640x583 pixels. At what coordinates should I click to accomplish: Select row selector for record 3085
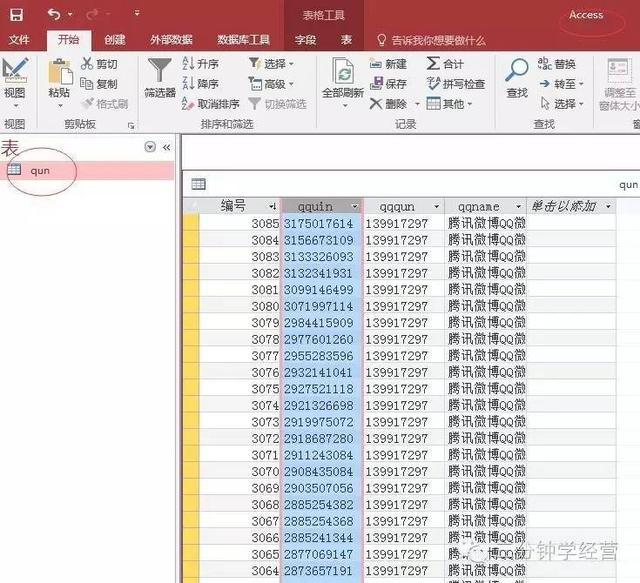(191, 223)
